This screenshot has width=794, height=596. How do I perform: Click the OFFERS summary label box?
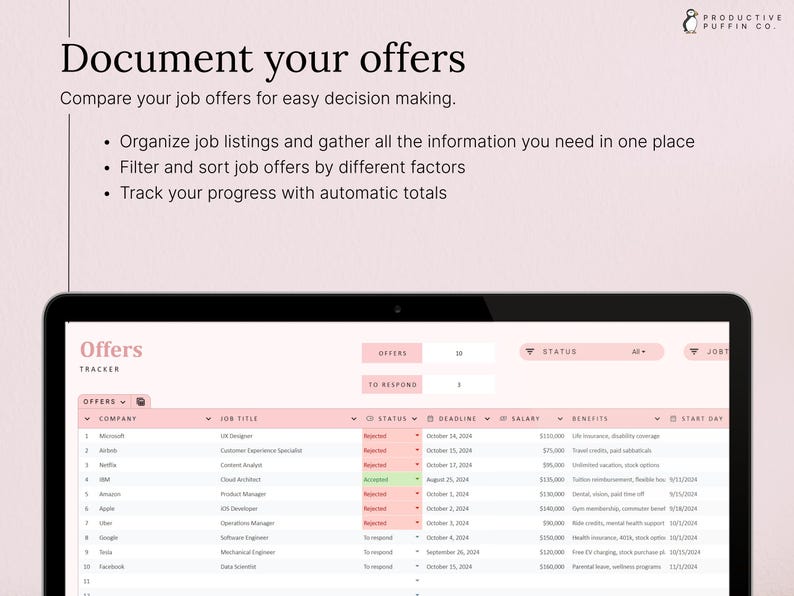coord(392,353)
